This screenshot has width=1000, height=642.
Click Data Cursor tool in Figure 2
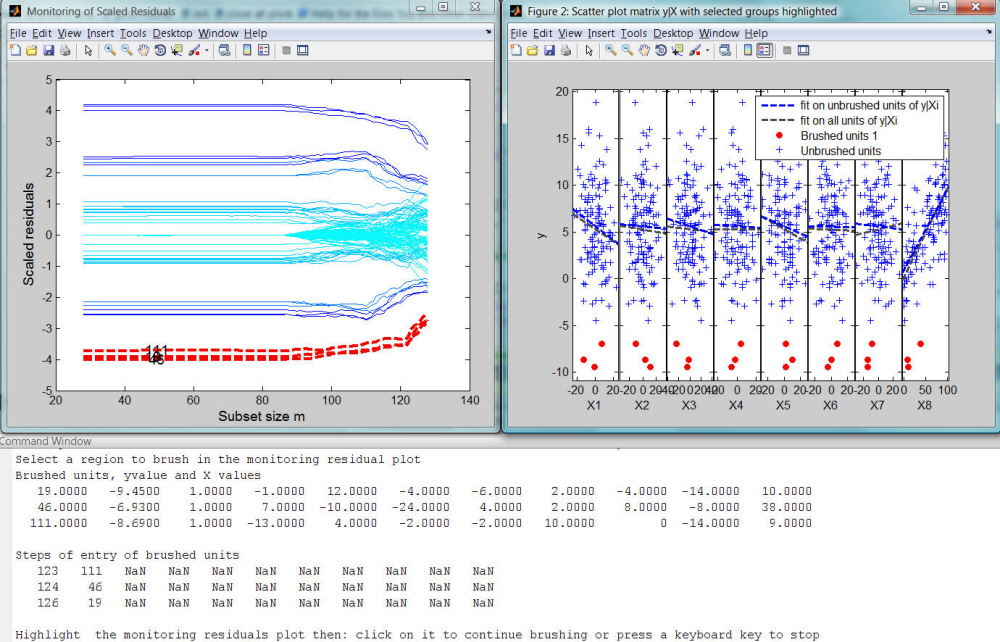pos(678,50)
